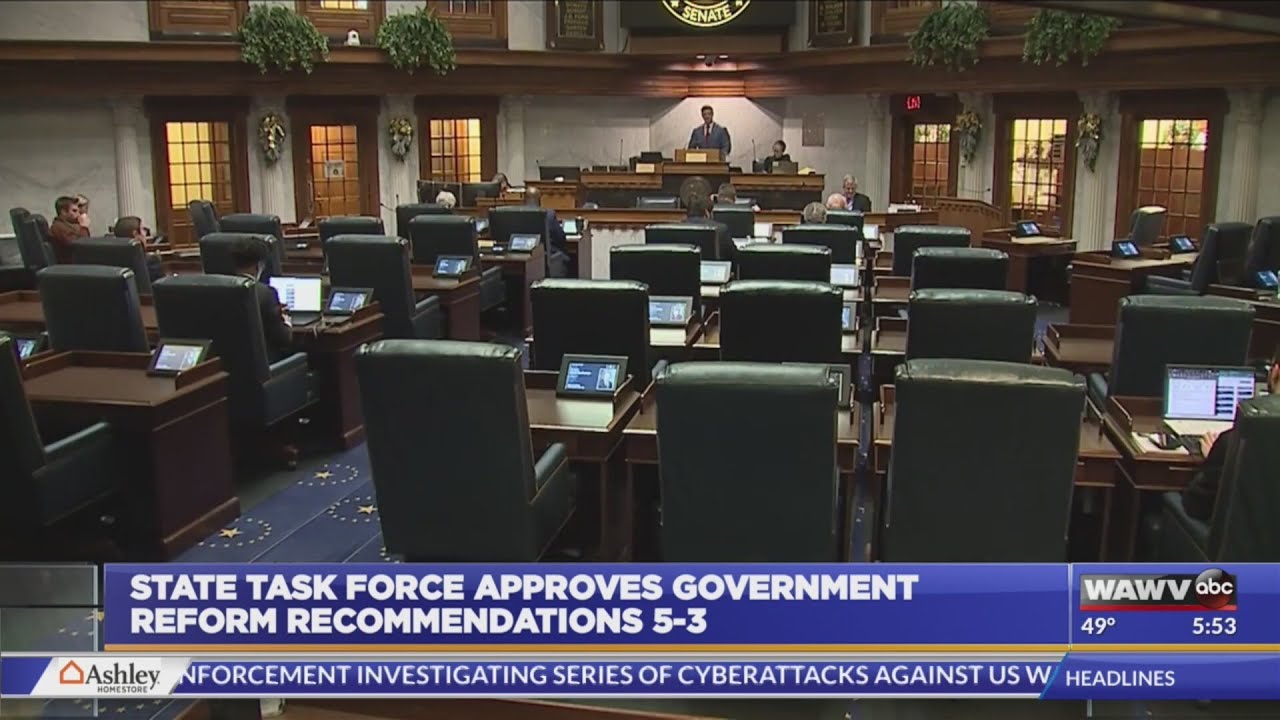Click the SENATE seal at top

pyautogui.click(x=706, y=10)
